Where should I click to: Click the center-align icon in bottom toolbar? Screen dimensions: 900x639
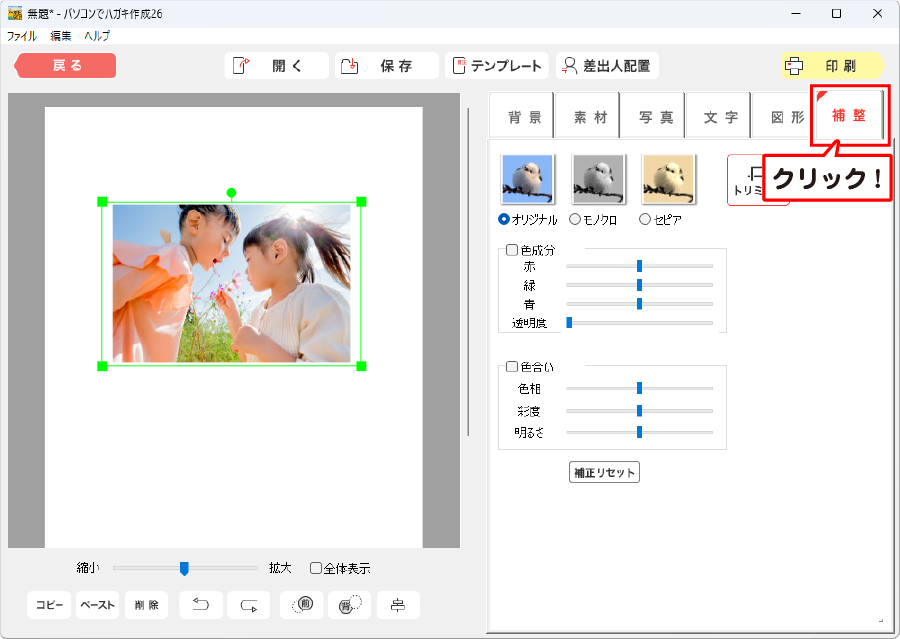398,605
